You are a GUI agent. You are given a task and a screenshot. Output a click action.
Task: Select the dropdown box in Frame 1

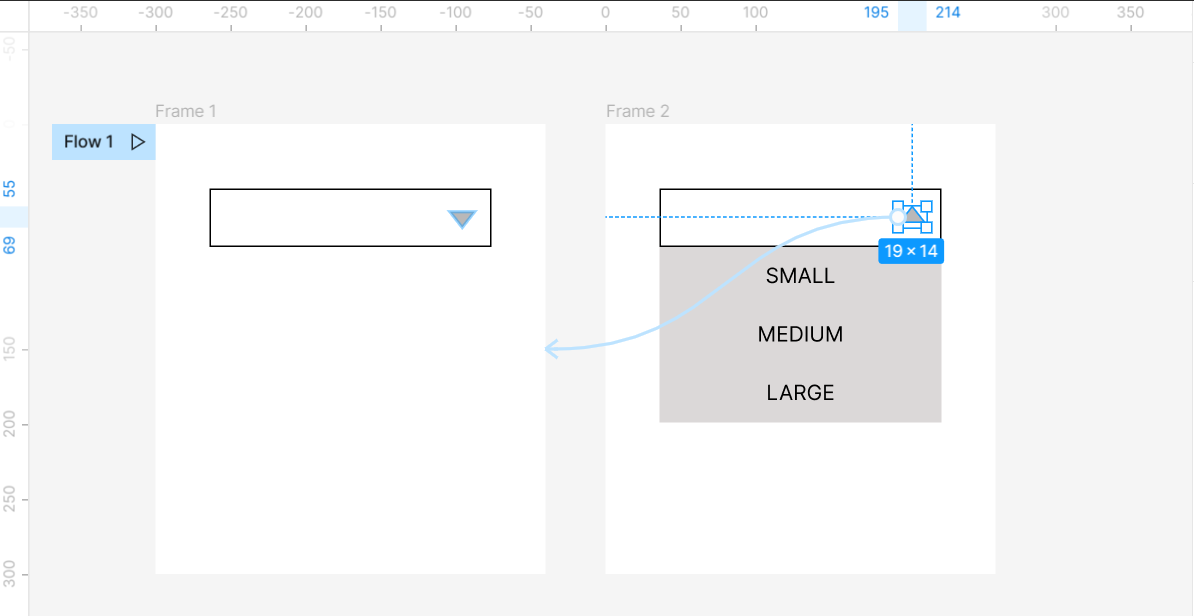coord(330,217)
